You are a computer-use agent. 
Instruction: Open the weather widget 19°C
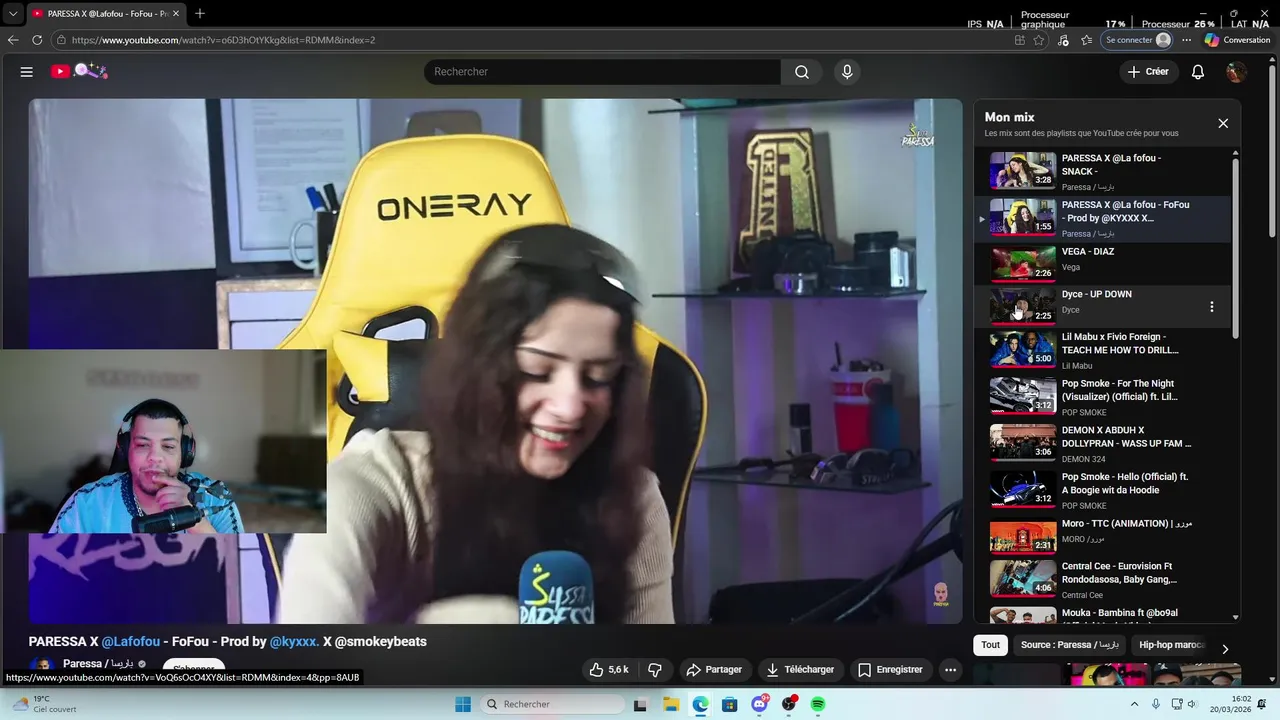(x=46, y=704)
